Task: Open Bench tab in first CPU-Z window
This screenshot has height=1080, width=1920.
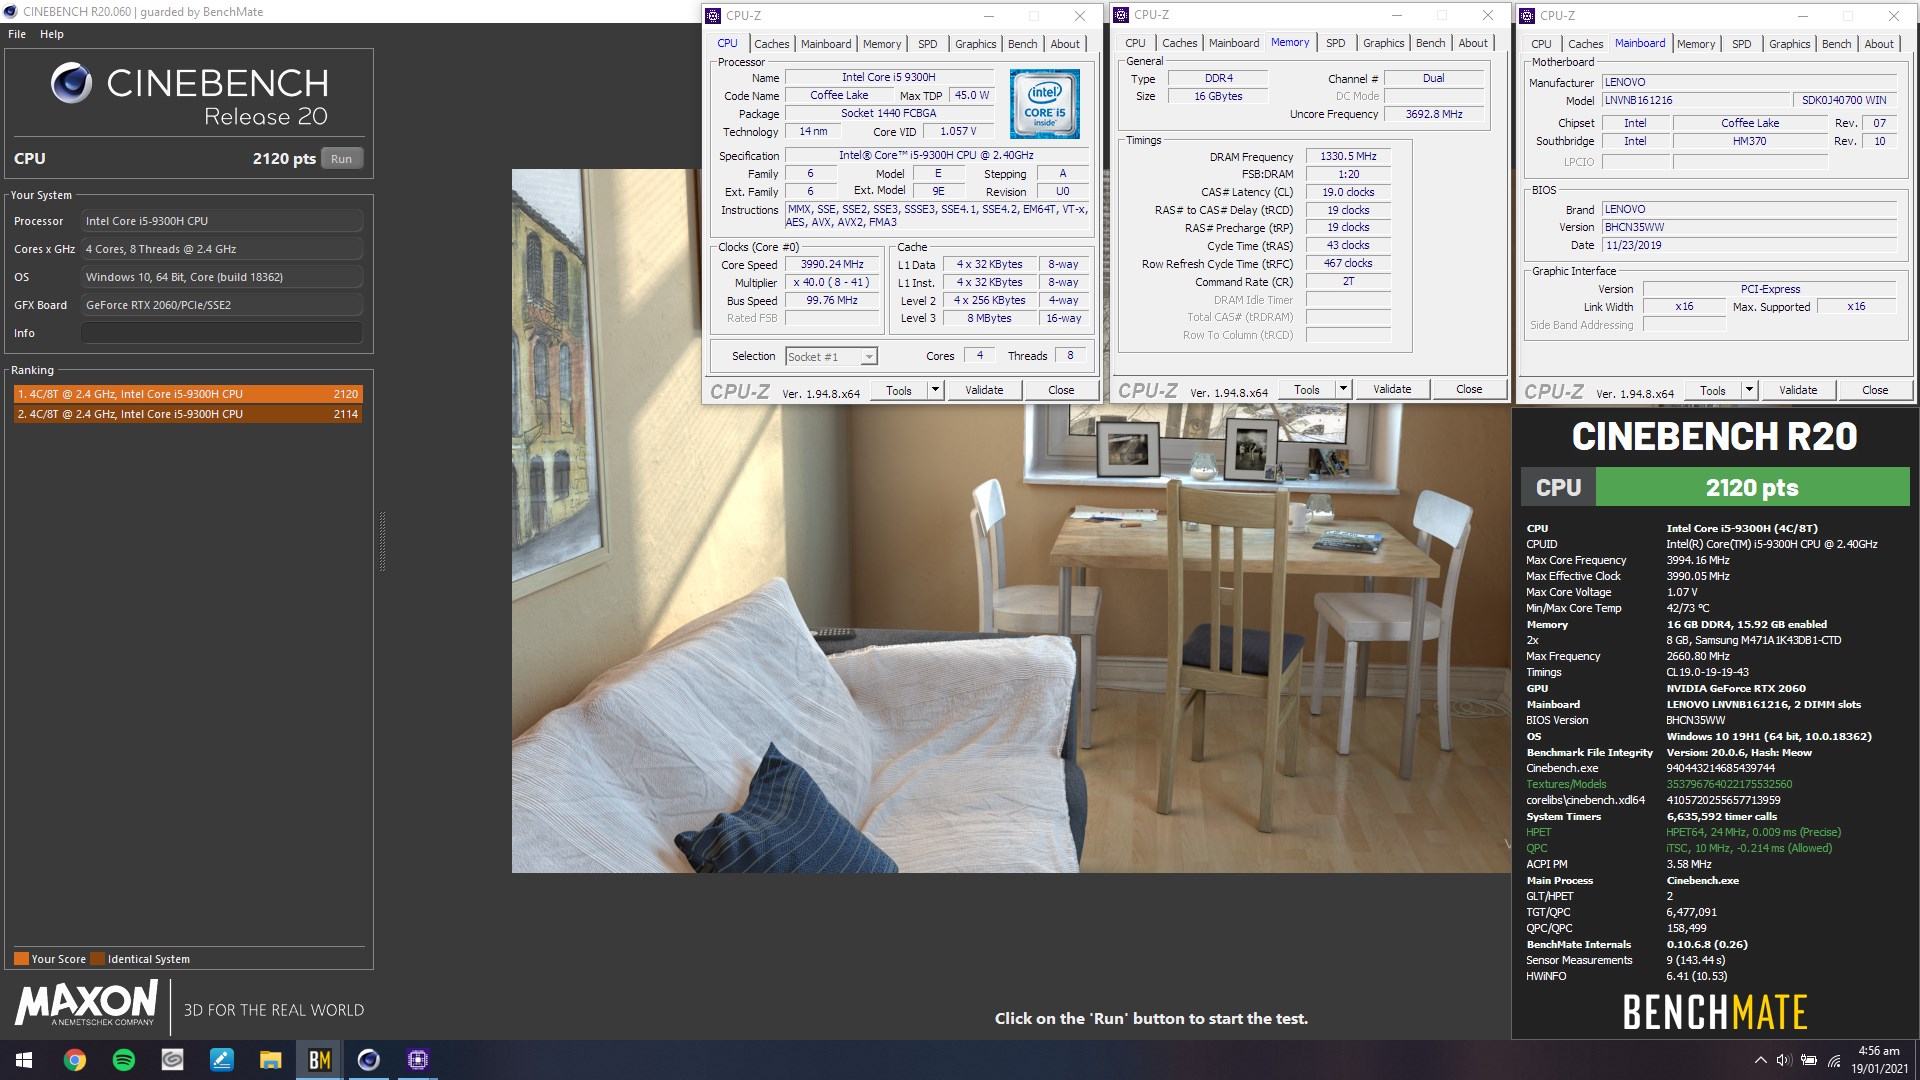Action: (1022, 44)
